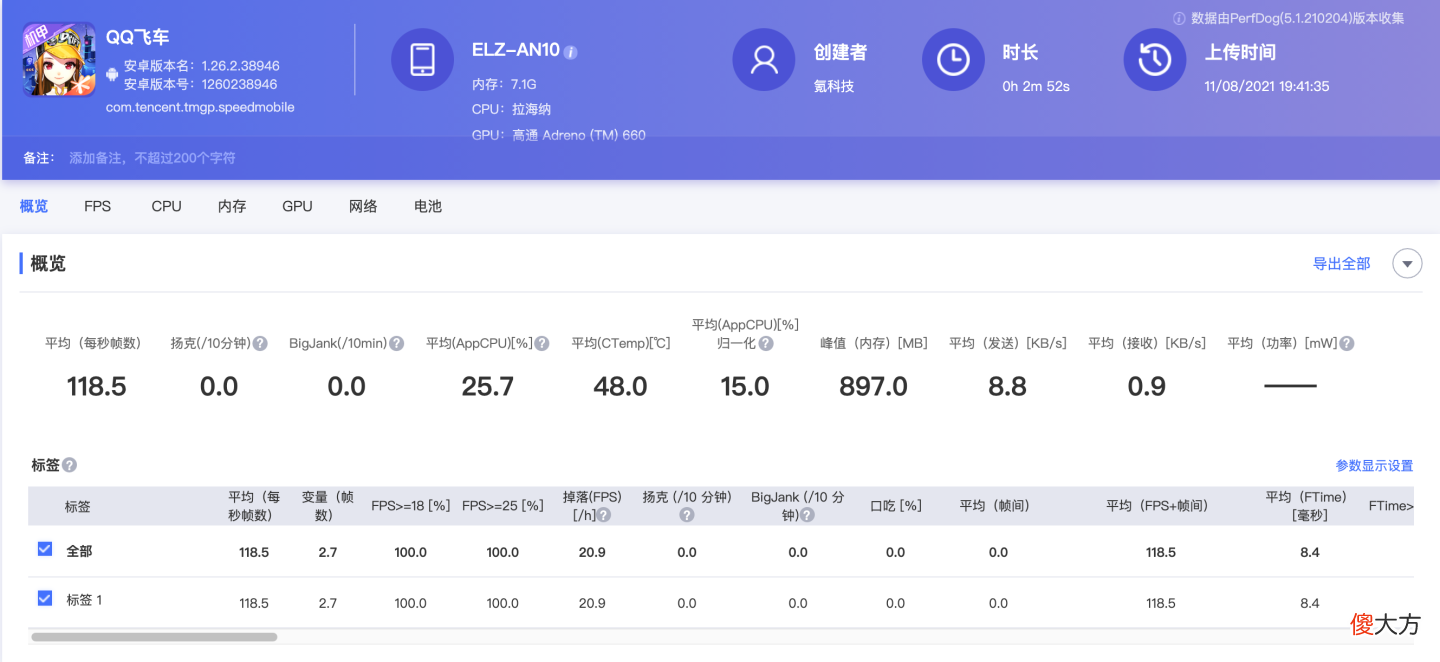Click the Android robot icon beside version name
Screen dimensions: 1440x662
click(112, 74)
